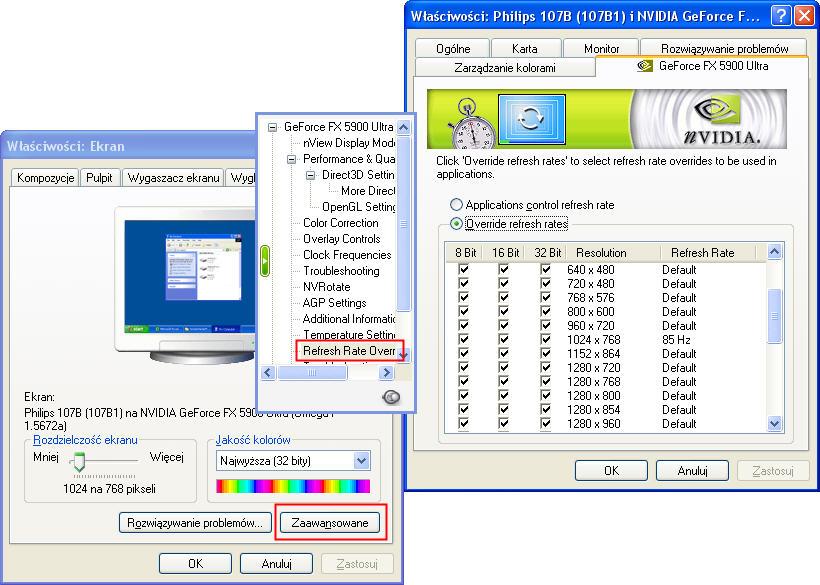The image size is (820, 585).
Task: Collapse the Direct3D Settings tree node
Action: click(x=310, y=175)
